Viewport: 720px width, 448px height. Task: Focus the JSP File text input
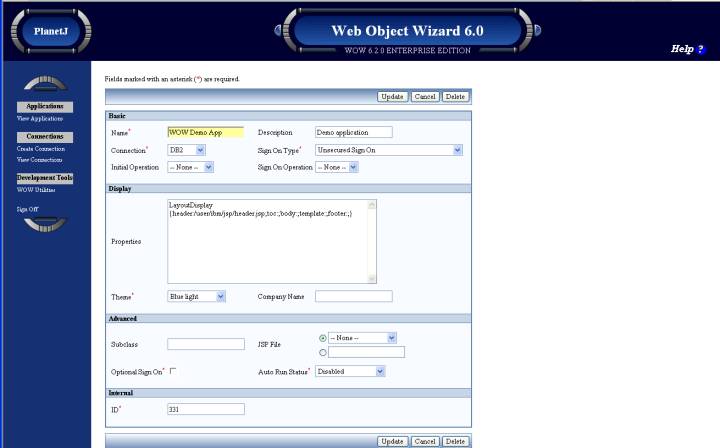point(366,352)
